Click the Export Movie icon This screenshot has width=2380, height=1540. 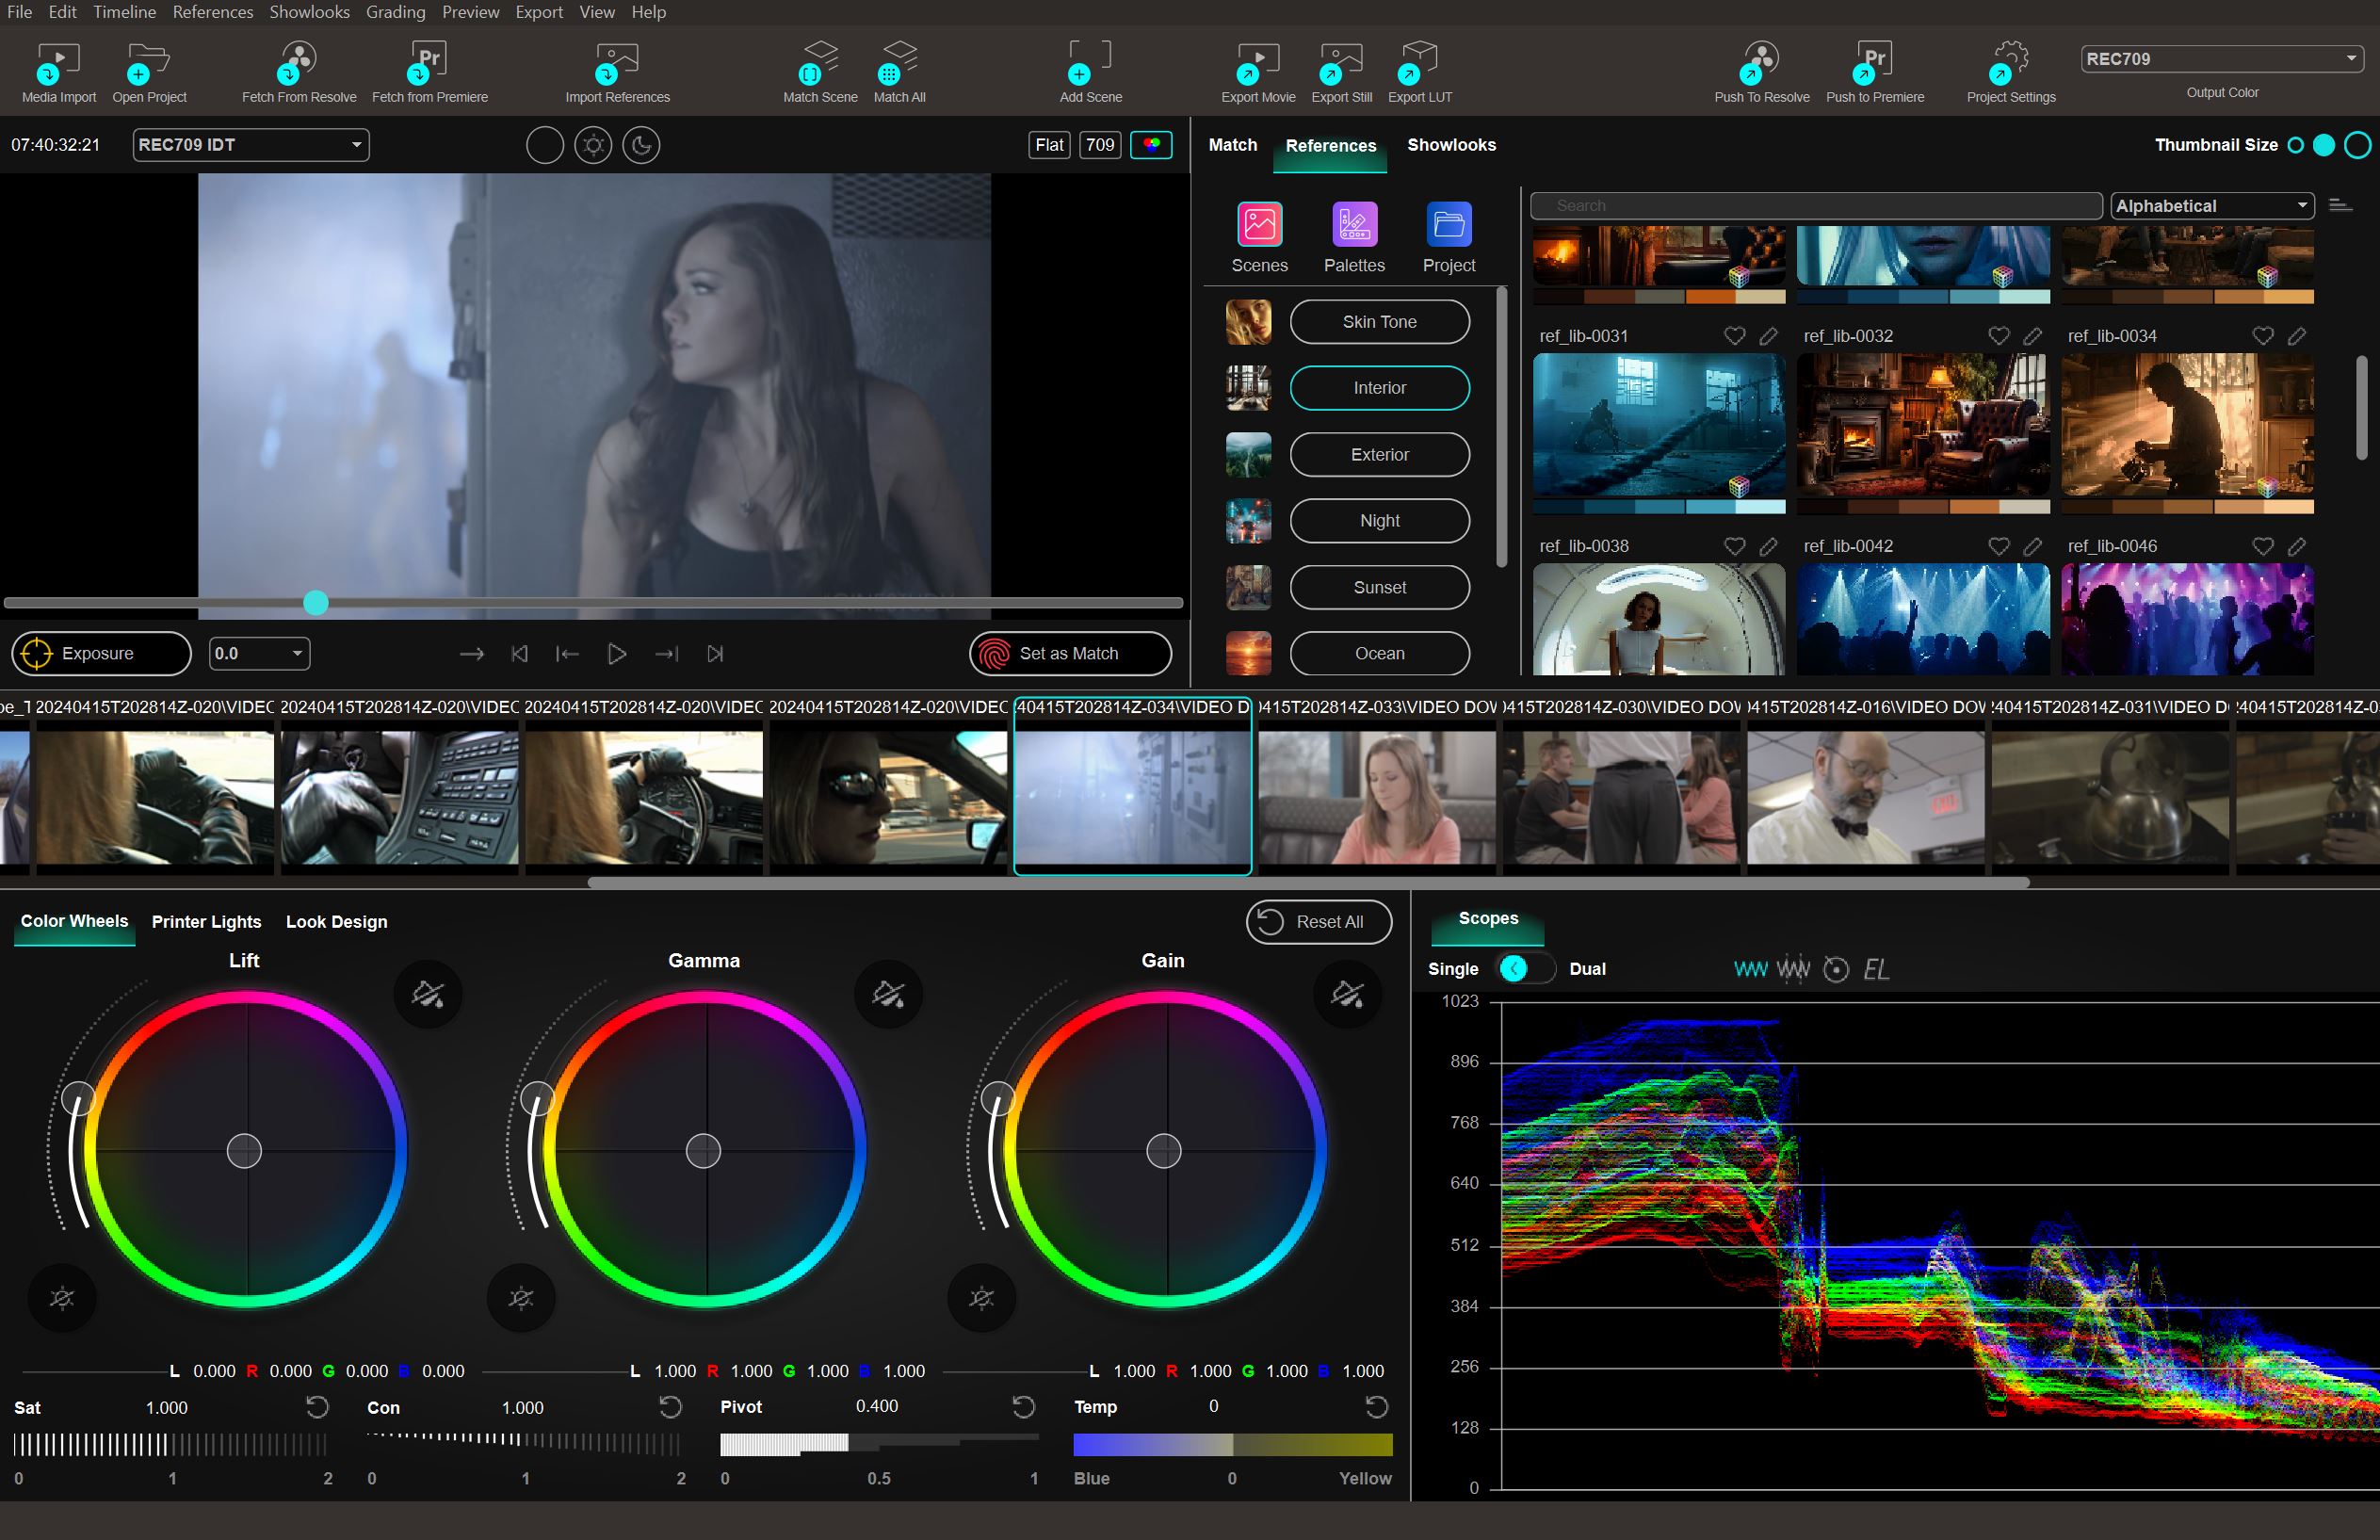(1257, 62)
